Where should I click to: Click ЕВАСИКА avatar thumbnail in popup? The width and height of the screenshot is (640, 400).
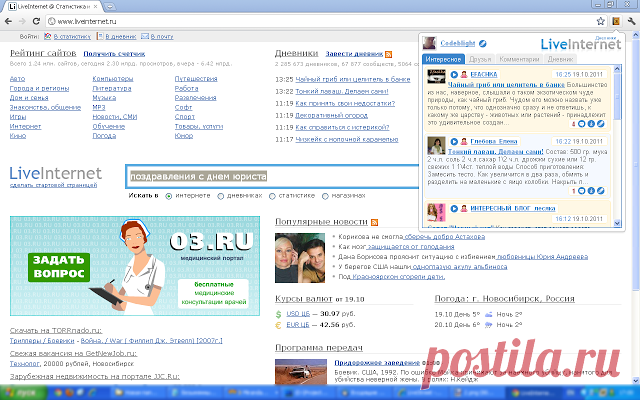436,76
